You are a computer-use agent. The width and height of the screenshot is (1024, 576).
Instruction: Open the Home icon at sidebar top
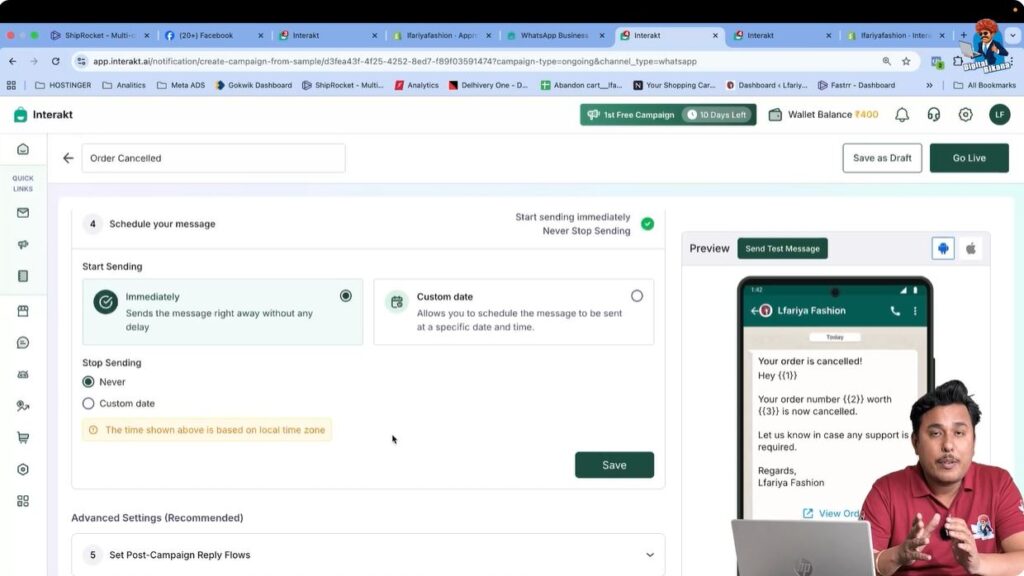24,147
